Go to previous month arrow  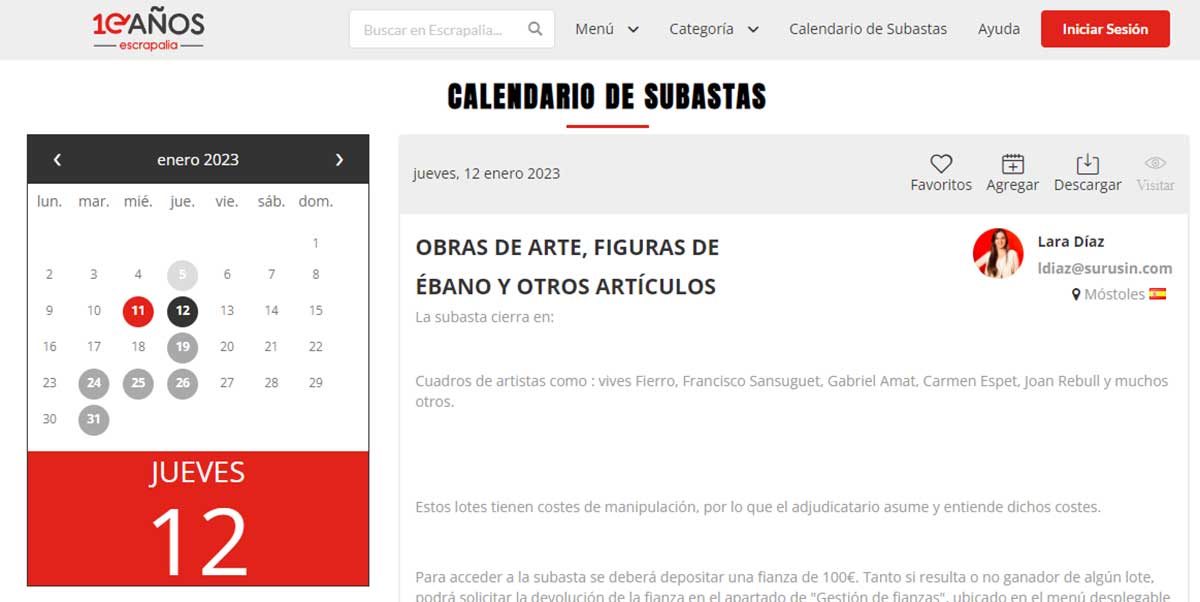(x=58, y=160)
